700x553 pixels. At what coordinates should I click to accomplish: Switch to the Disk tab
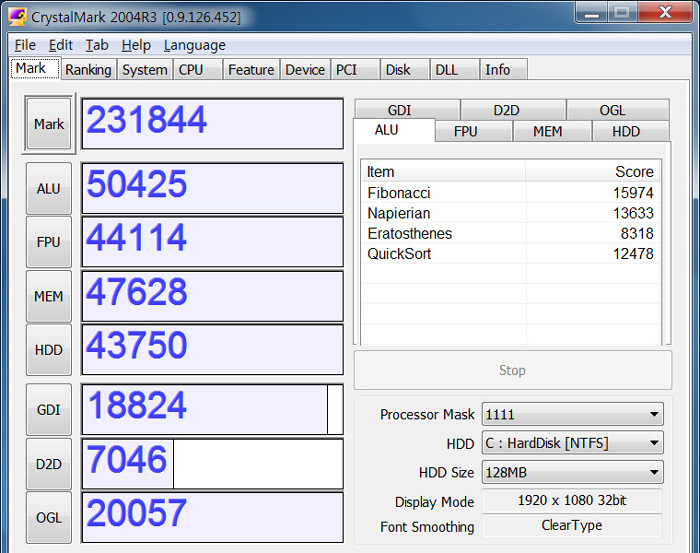(405, 70)
